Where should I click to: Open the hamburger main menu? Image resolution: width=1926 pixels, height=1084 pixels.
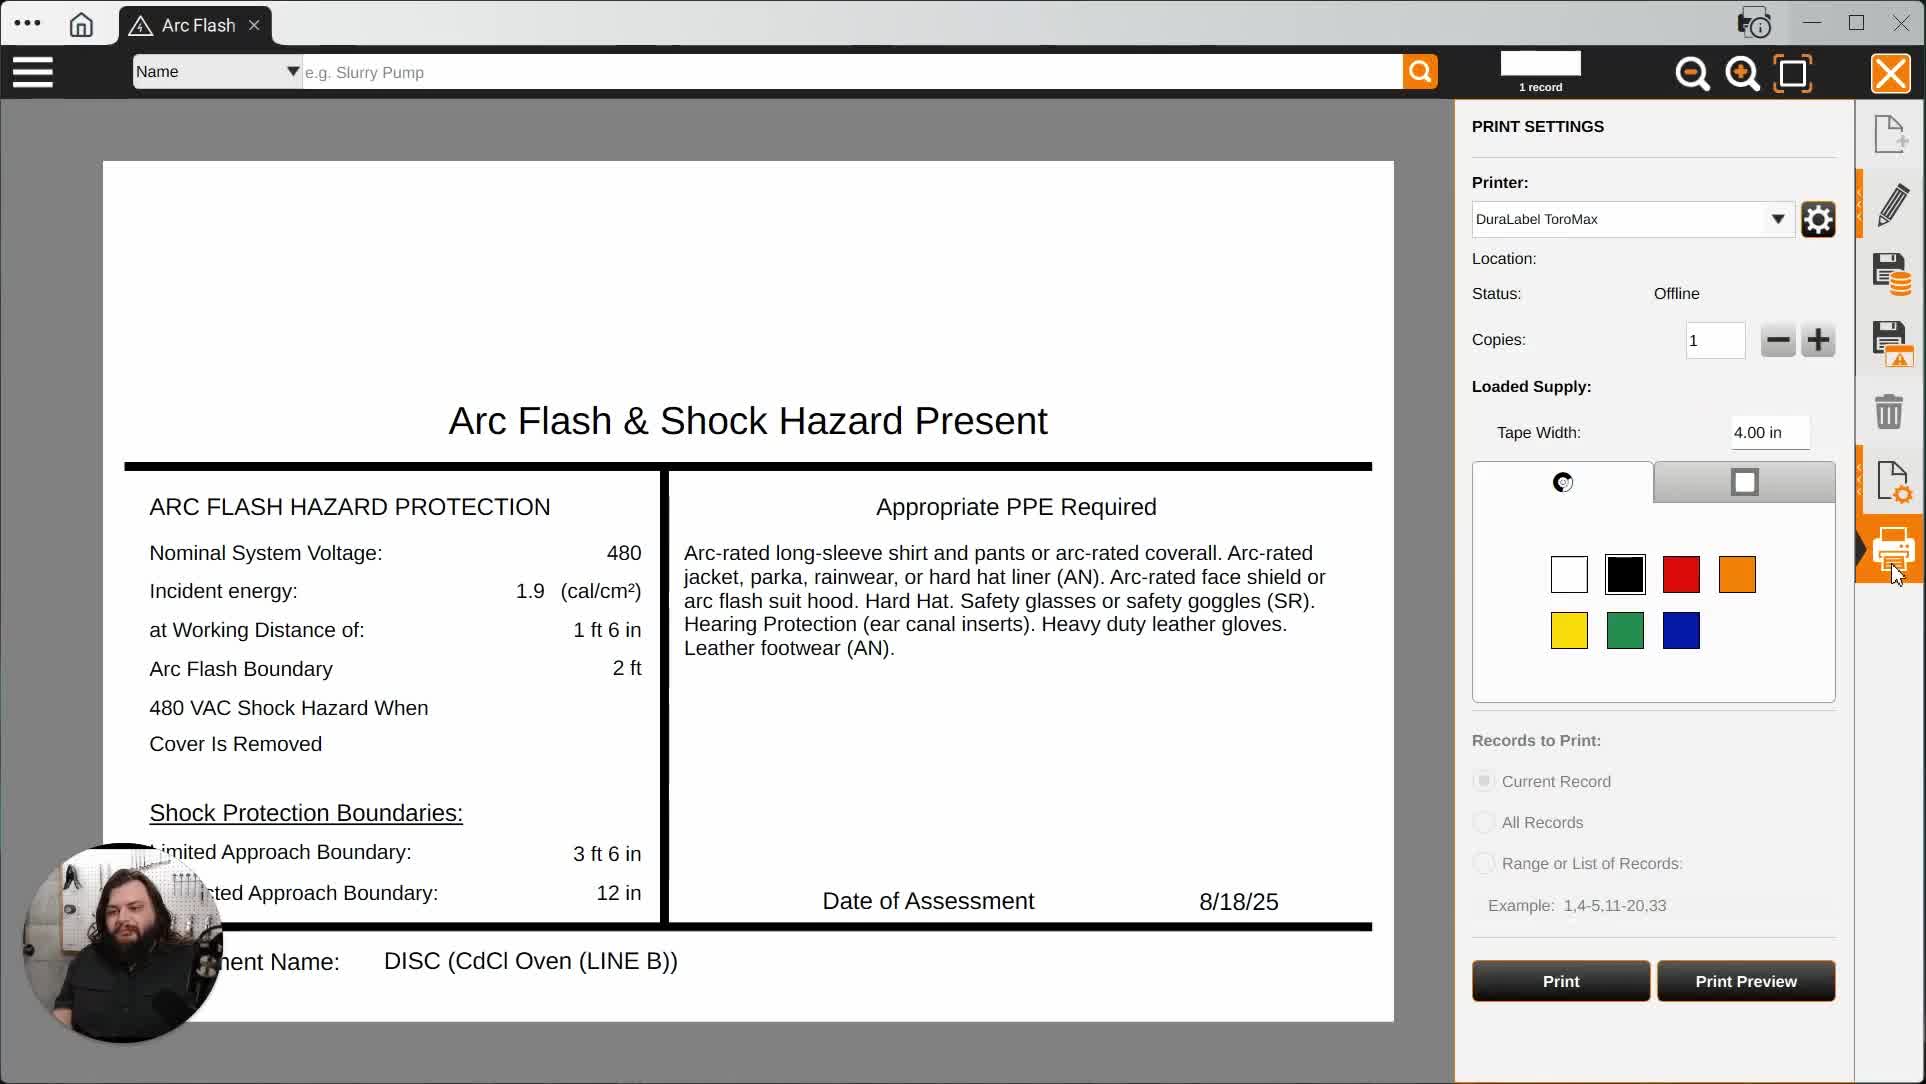click(x=32, y=72)
